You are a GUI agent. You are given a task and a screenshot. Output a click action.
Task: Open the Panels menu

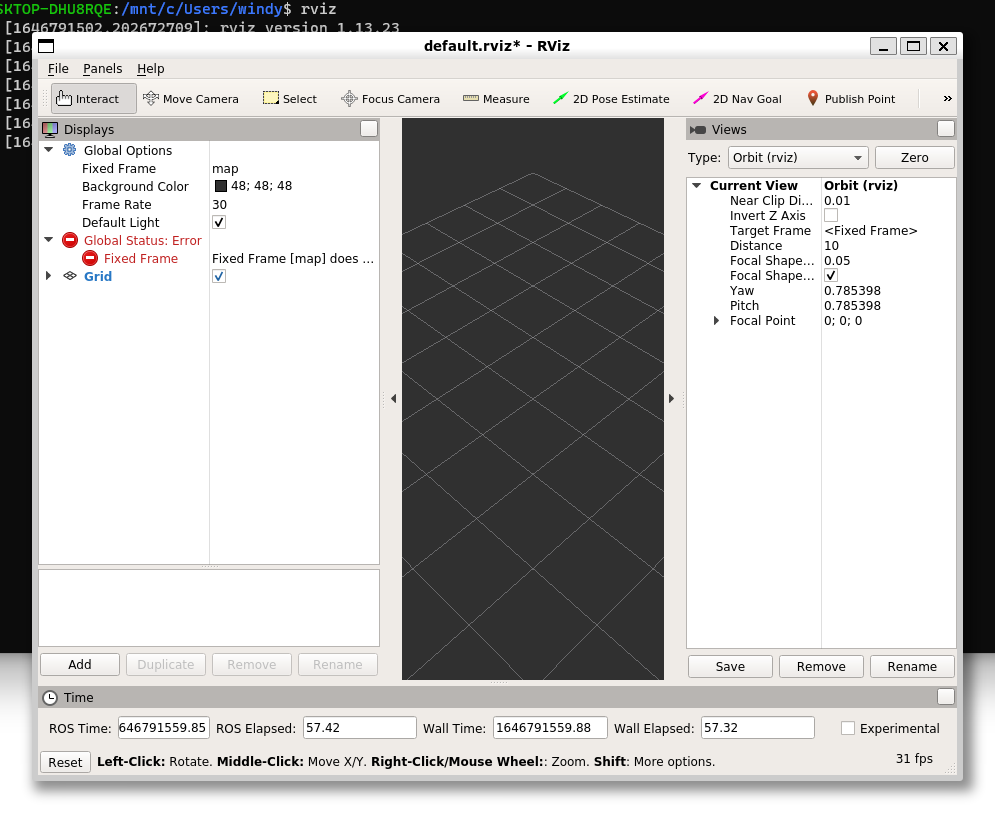[x=102, y=69]
